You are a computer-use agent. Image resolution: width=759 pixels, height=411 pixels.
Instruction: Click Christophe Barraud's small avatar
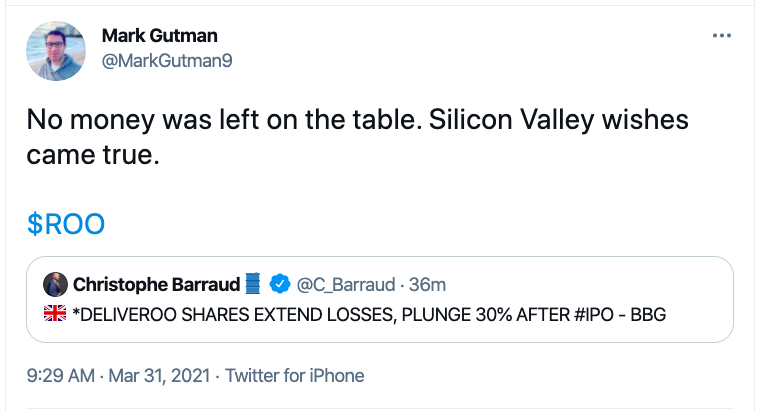click(x=56, y=284)
